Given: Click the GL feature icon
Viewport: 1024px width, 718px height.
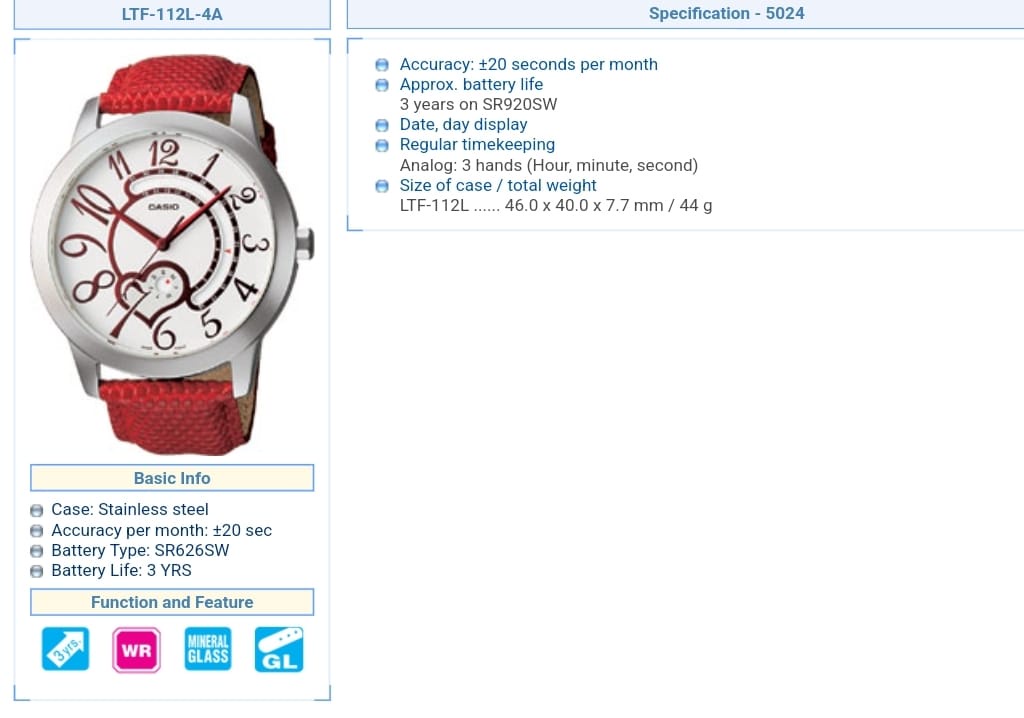Looking at the screenshot, I should pyautogui.click(x=279, y=649).
